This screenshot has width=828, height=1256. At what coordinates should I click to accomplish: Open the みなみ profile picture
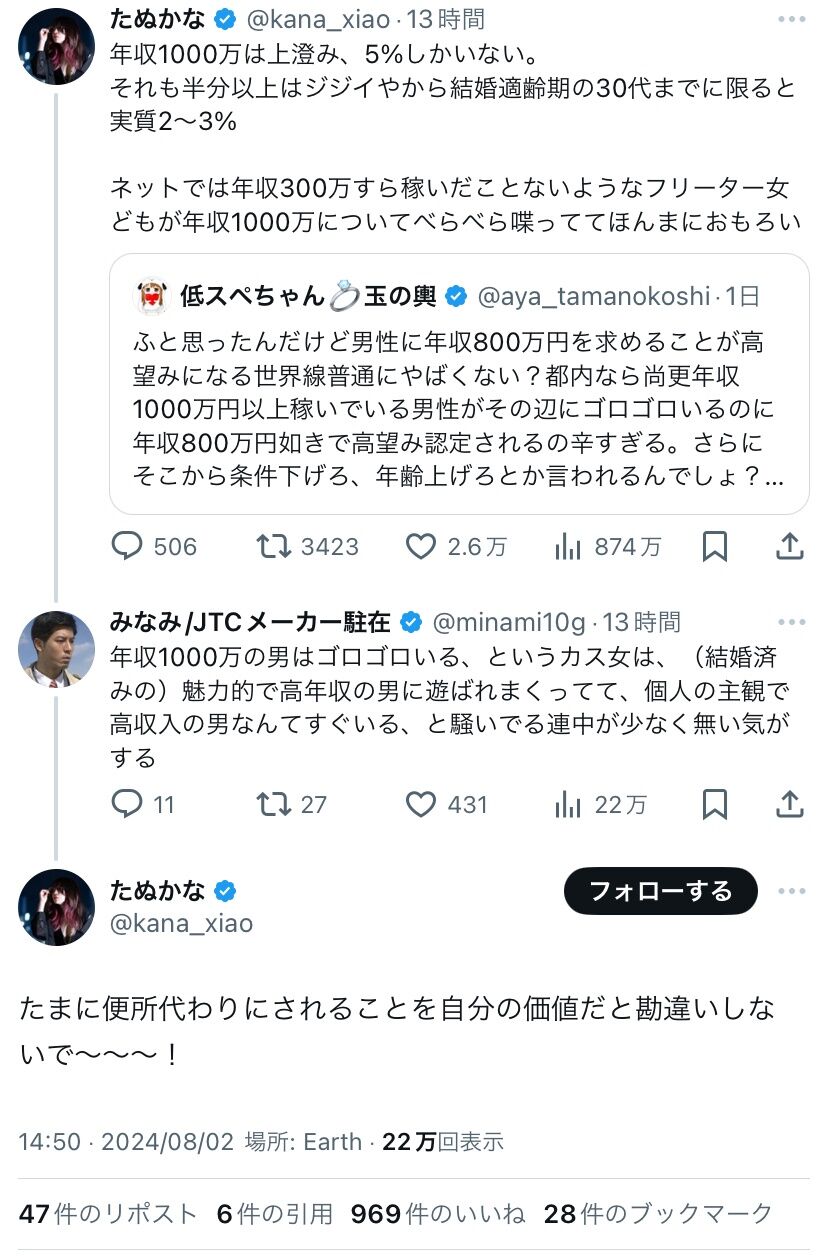click(x=56, y=649)
